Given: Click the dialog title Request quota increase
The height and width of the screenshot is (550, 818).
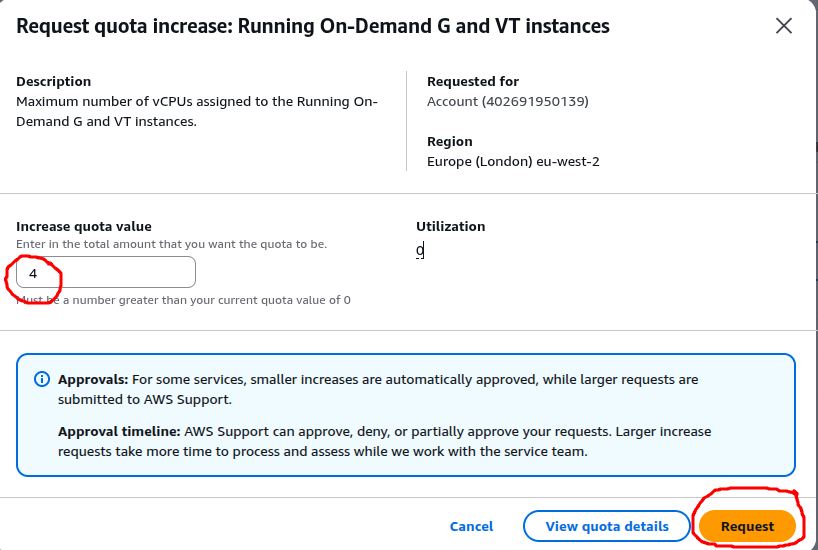Looking at the screenshot, I should click(x=313, y=26).
